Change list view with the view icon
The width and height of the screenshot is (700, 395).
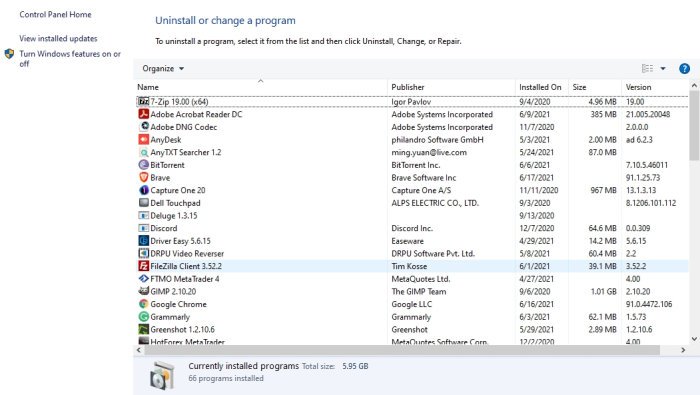pyautogui.click(x=647, y=68)
